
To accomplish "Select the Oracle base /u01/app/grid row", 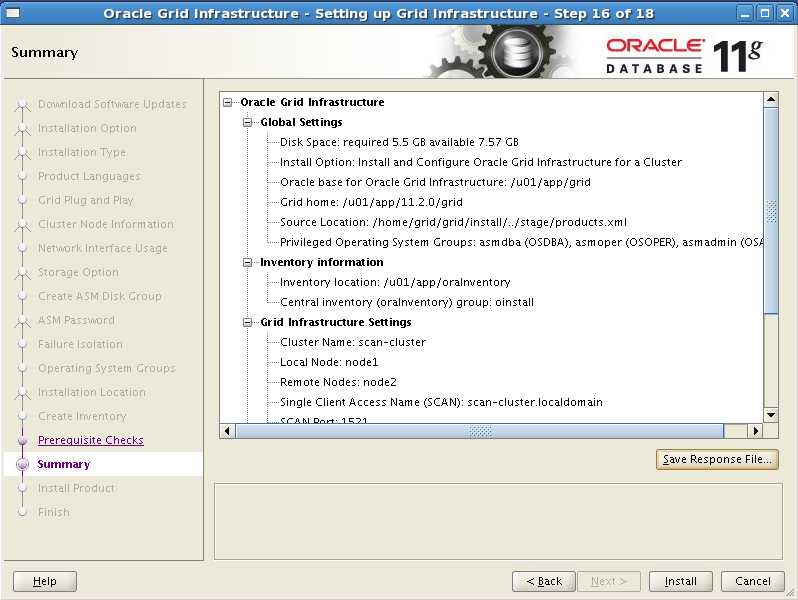I will (x=435, y=182).
